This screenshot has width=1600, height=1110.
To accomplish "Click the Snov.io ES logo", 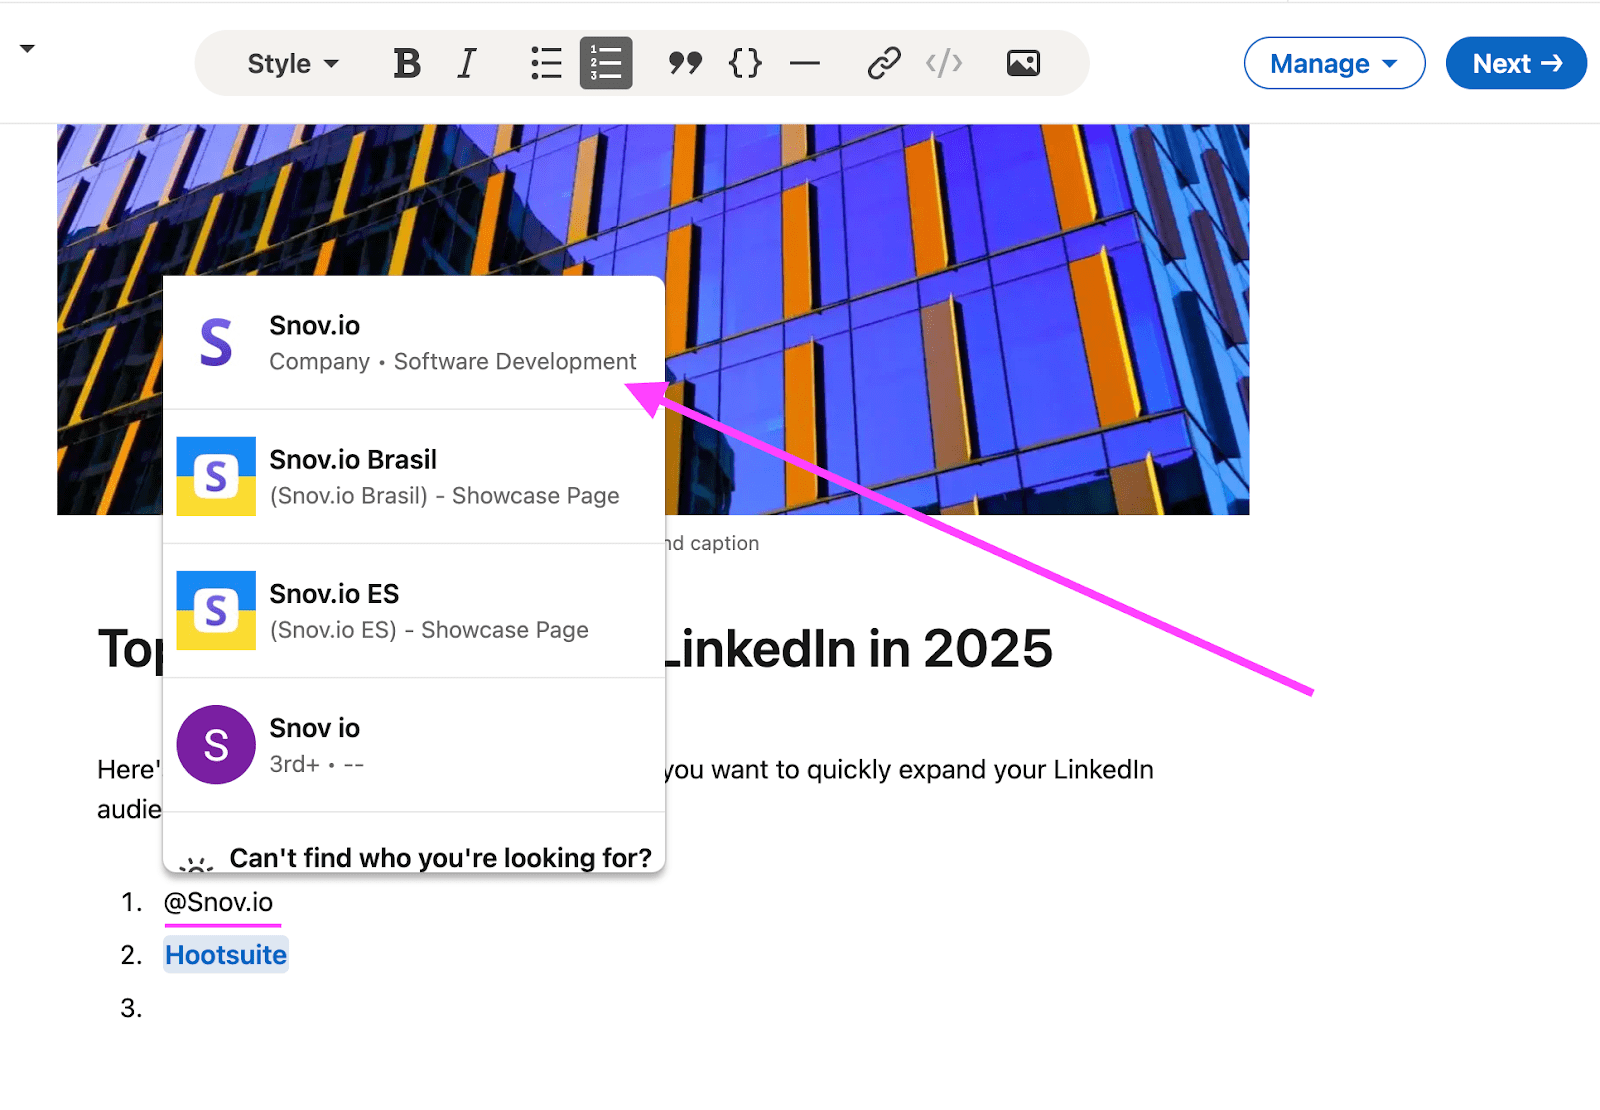I will point(216,610).
